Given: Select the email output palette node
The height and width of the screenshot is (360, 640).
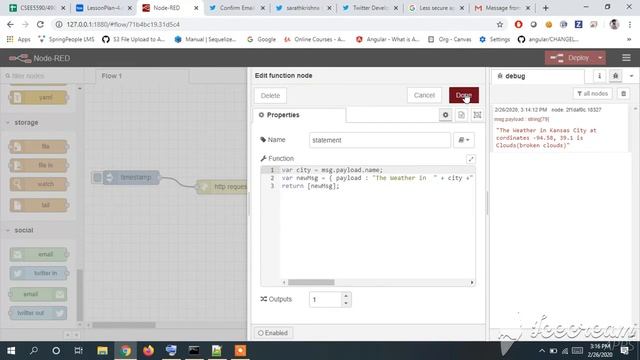Looking at the screenshot, I should coord(38,294).
